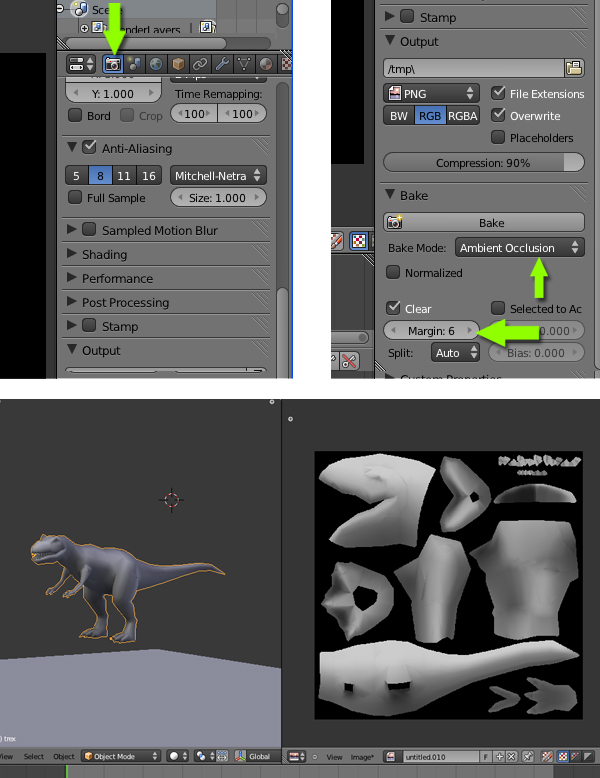
Task: Click the pin image icon in UV editor
Action: point(528,757)
